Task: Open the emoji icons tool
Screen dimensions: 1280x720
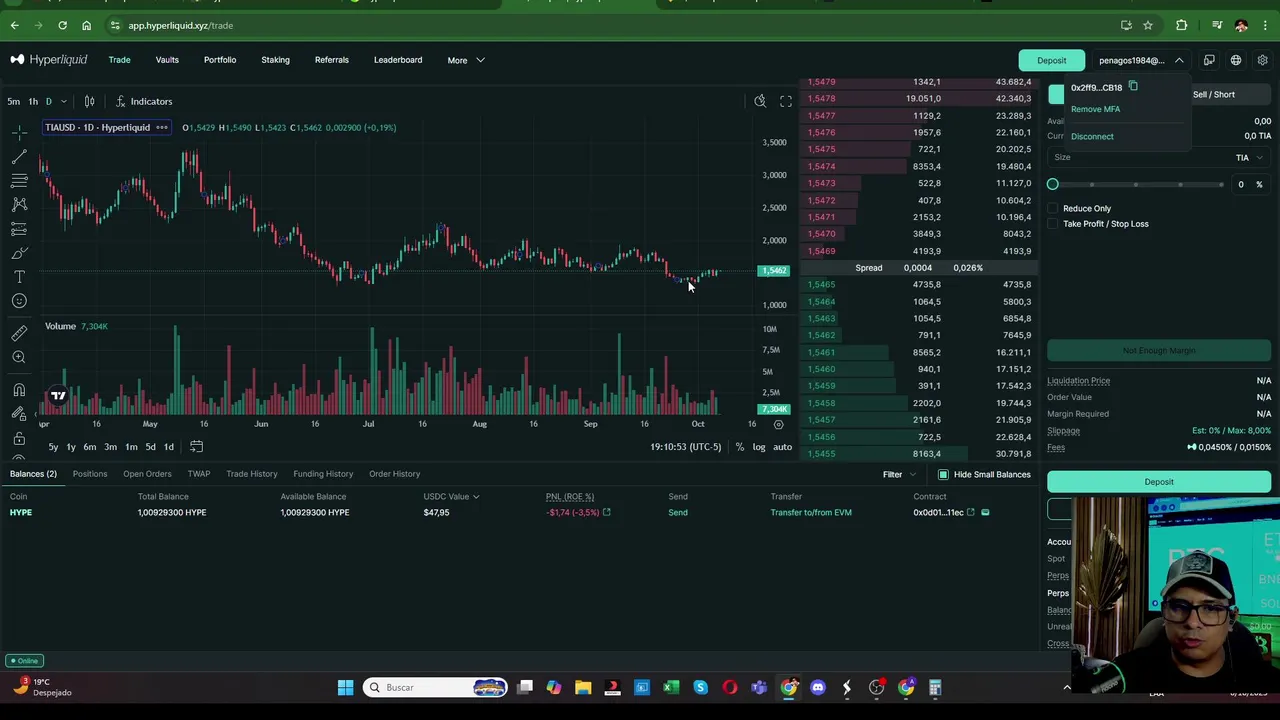Action: coord(19,301)
